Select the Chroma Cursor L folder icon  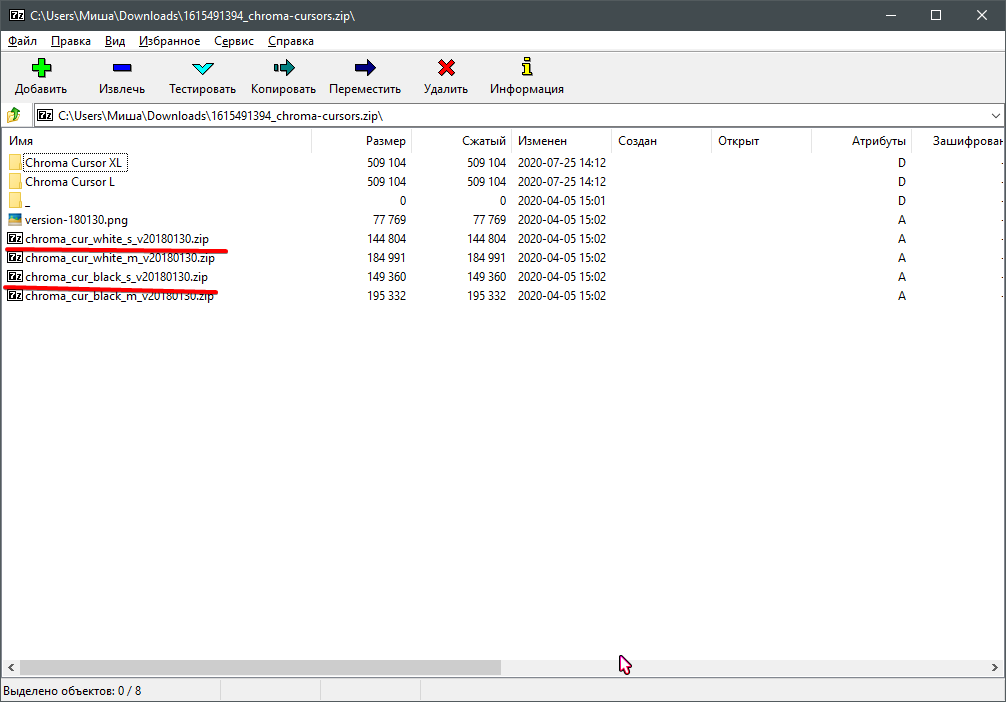pos(15,182)
